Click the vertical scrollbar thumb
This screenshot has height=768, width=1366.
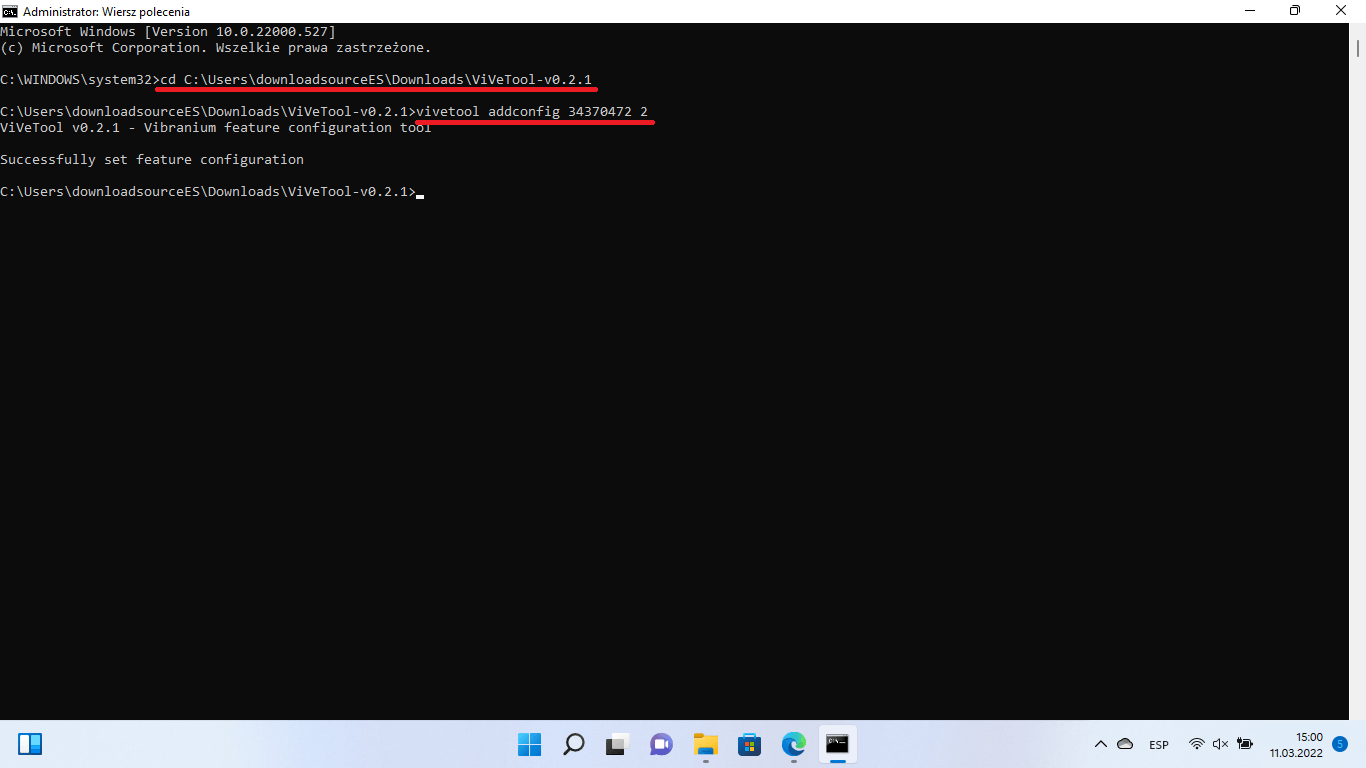pyautogui.click(x=1357, y=49)
